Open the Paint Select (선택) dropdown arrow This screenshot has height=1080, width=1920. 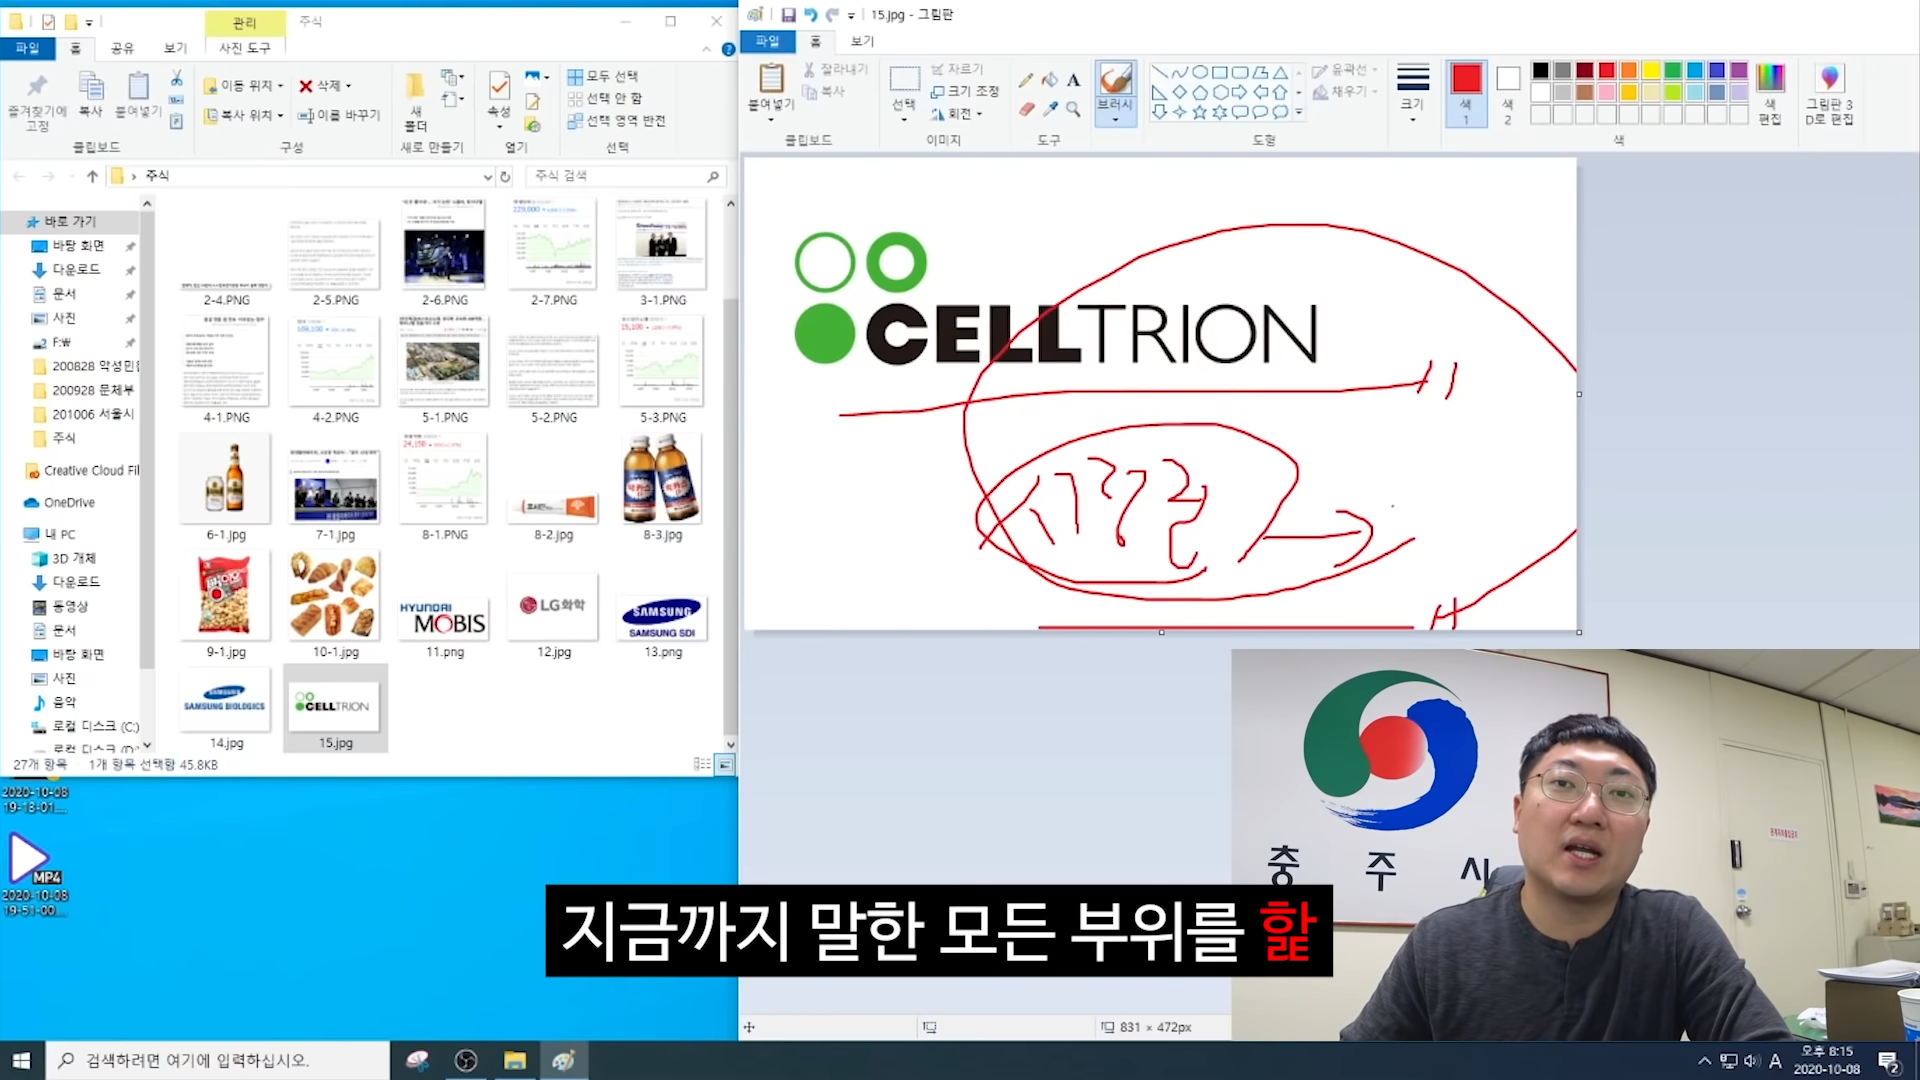904,118
